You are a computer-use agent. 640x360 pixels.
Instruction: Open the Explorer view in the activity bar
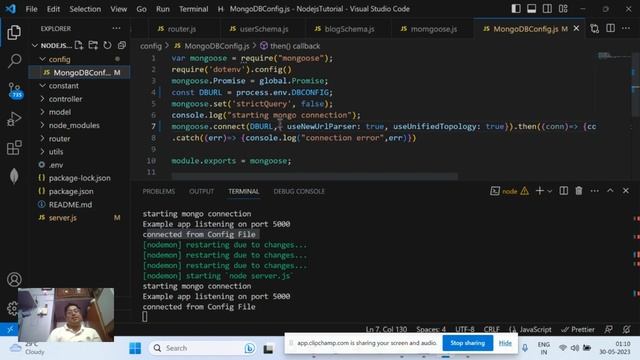(14, 33)
